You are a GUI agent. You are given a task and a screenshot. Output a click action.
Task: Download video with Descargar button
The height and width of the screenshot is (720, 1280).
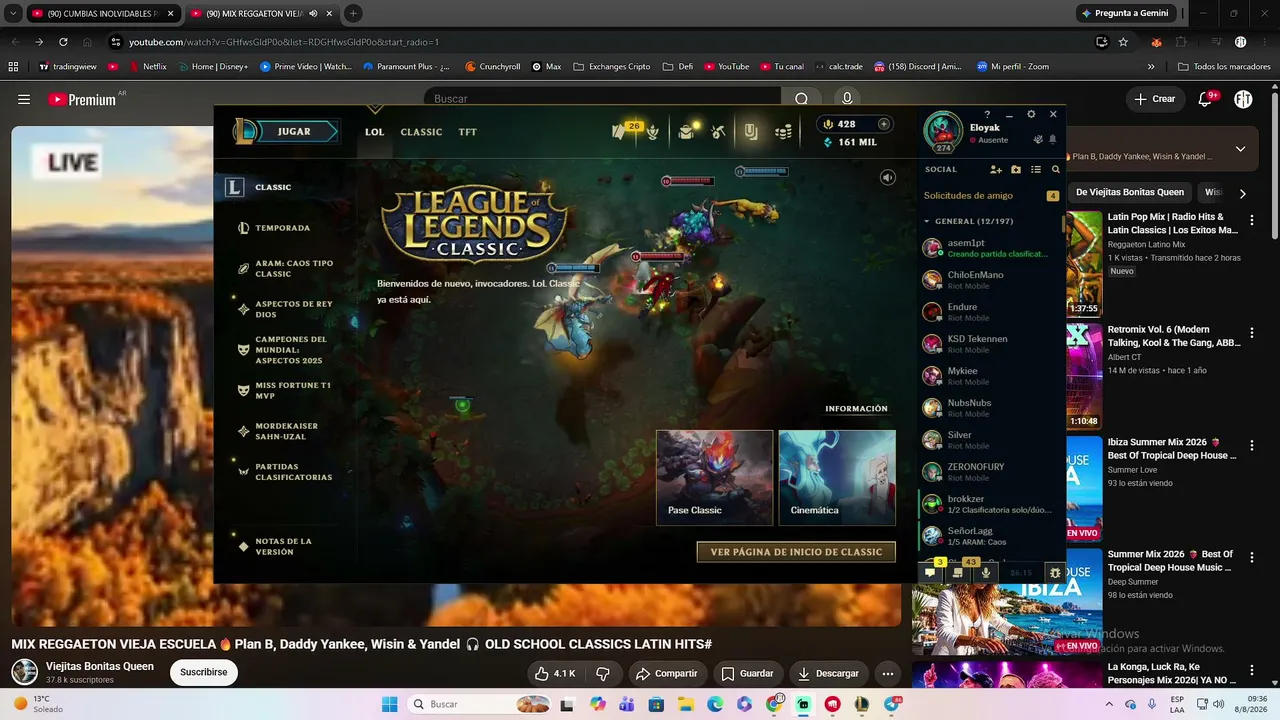click(x=828, y=674)
